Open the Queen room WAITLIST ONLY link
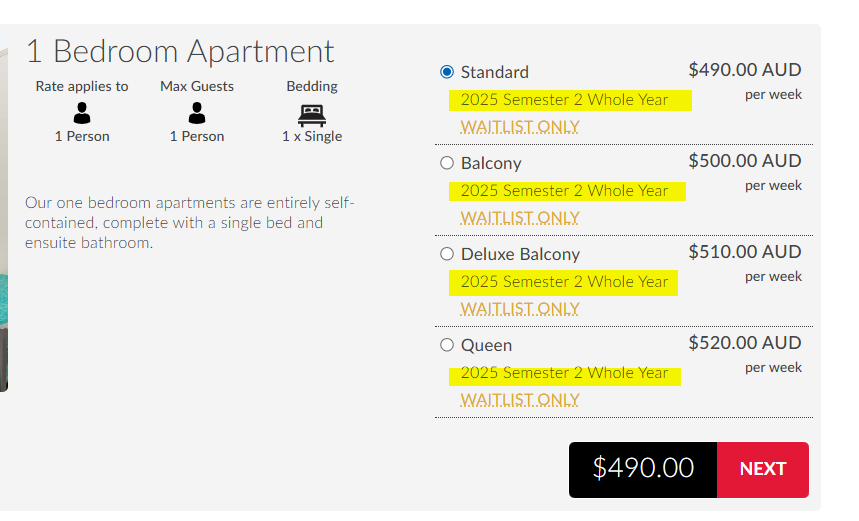This screenshot has height=521, width=859. click(520, 400)
